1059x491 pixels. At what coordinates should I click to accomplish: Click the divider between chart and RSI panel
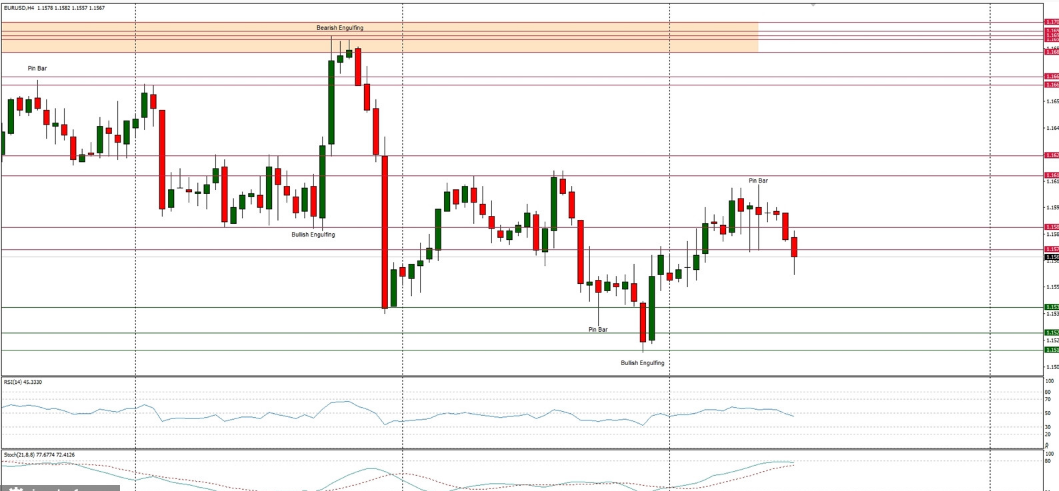pyautogui.click(x=500, y=377)
